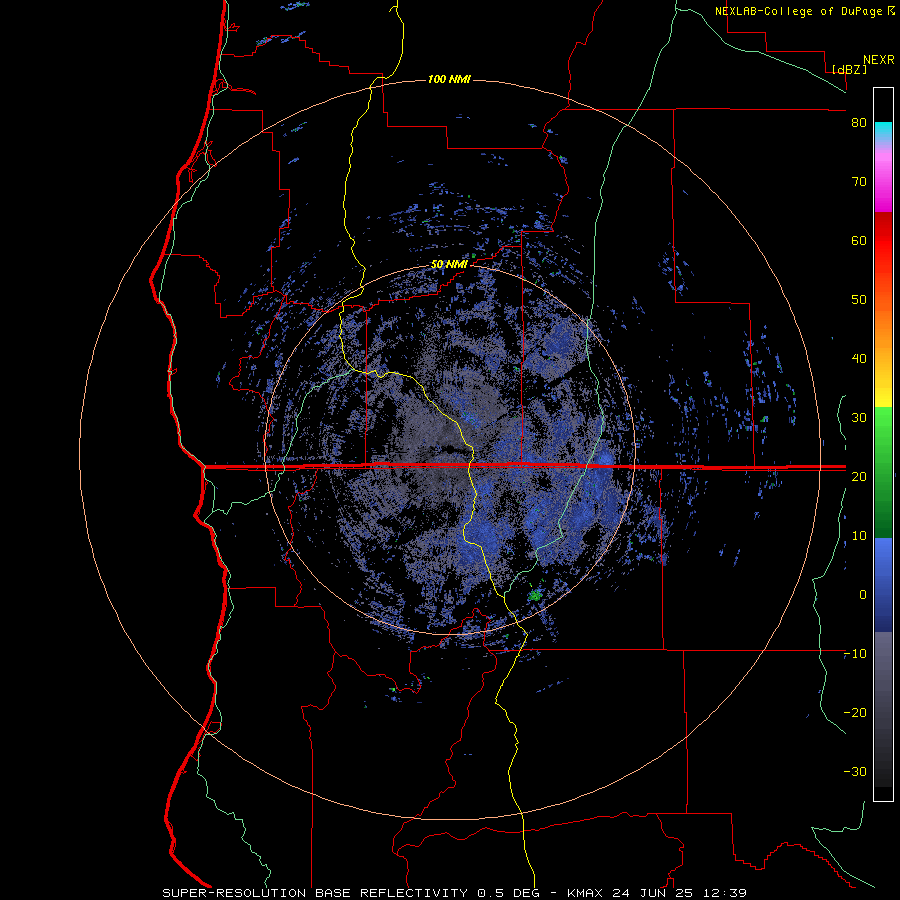Click the 80 value on the dBZ scale
Screen dimensions: 900x900
pyautogui.click(x=859, y=123)
